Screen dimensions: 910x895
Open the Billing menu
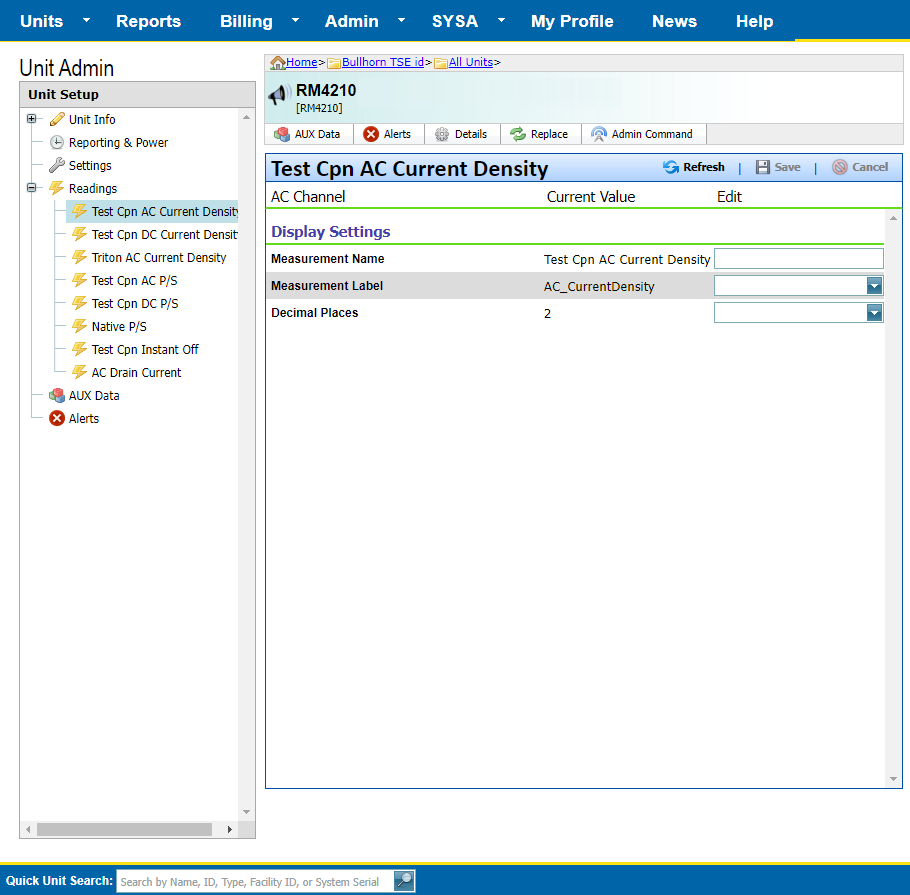[x=246, y=21]
